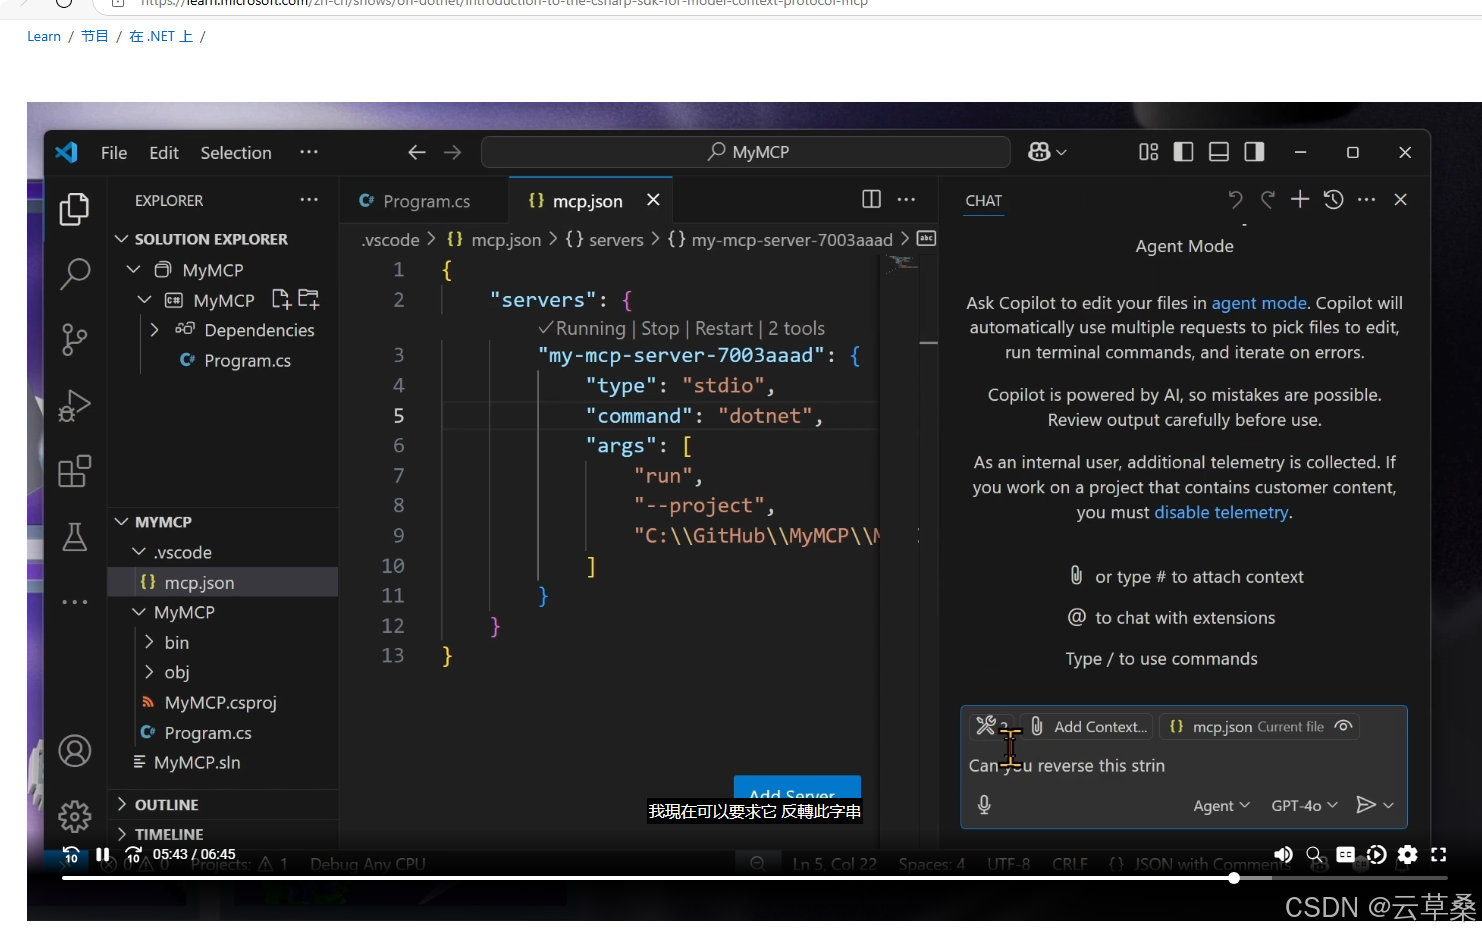Go forward with the right arrow

point(453,152)
